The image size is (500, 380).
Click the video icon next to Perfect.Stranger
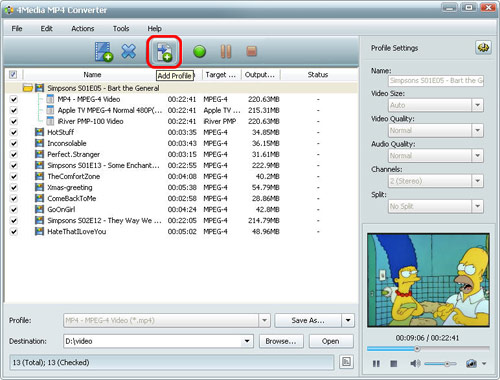pos(39,154)
